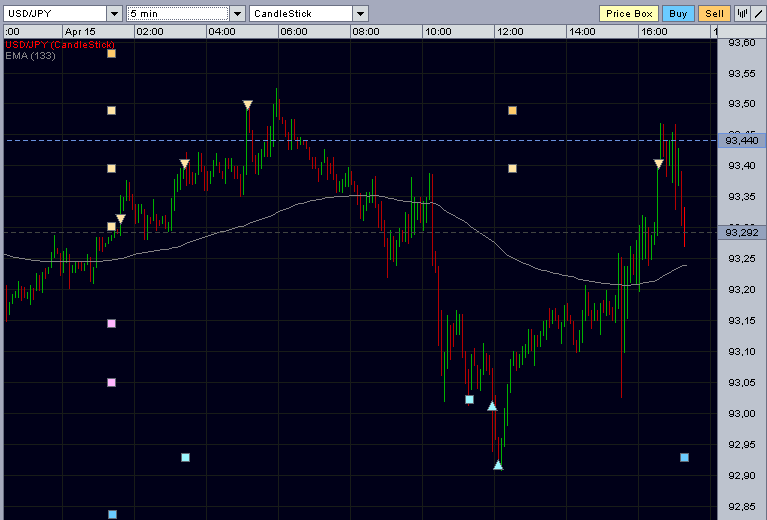The width and height of the screenshot is (767, 520).
Task: Click the blue Buy button
Action: pyautogui.click(x=678, y=14)
